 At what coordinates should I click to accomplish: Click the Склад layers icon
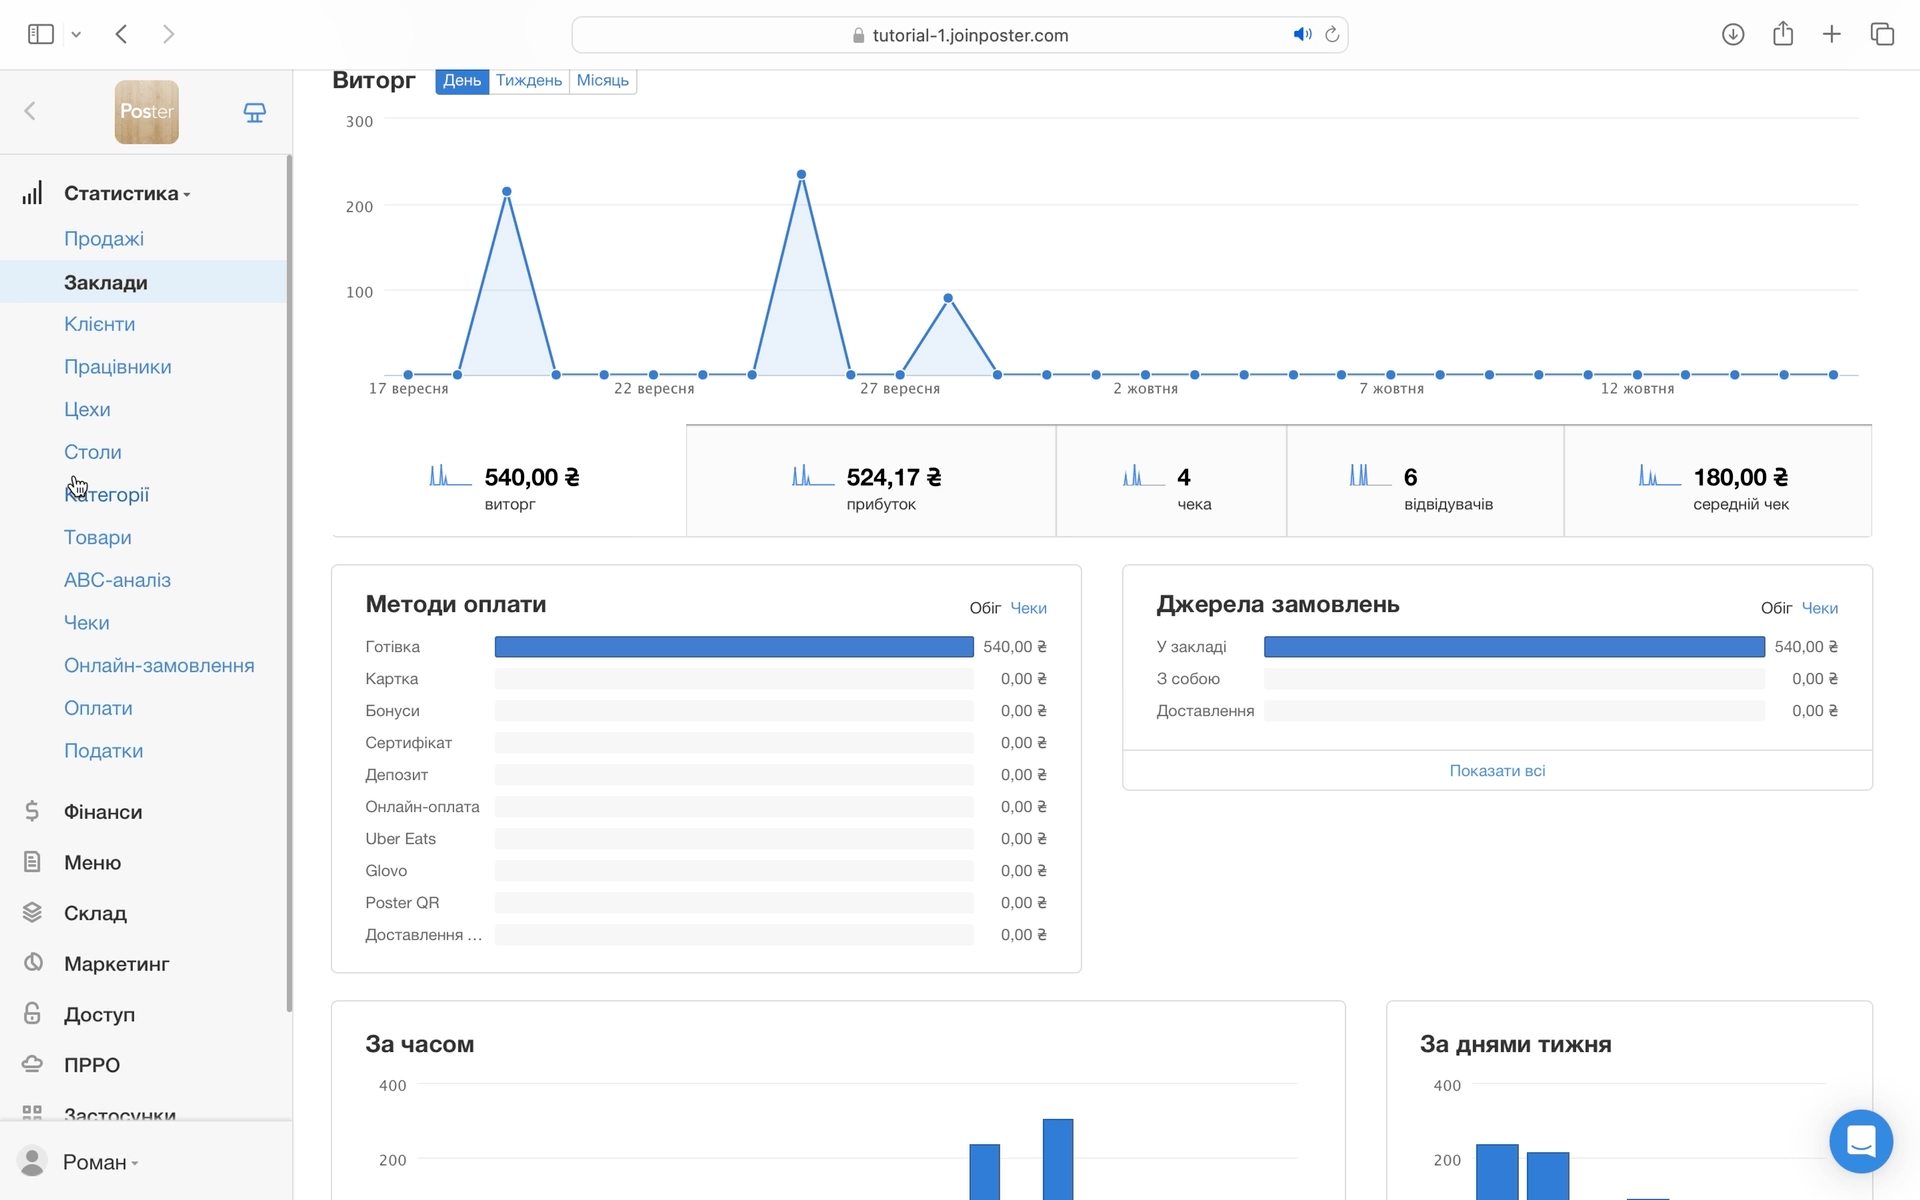(32, 912)
